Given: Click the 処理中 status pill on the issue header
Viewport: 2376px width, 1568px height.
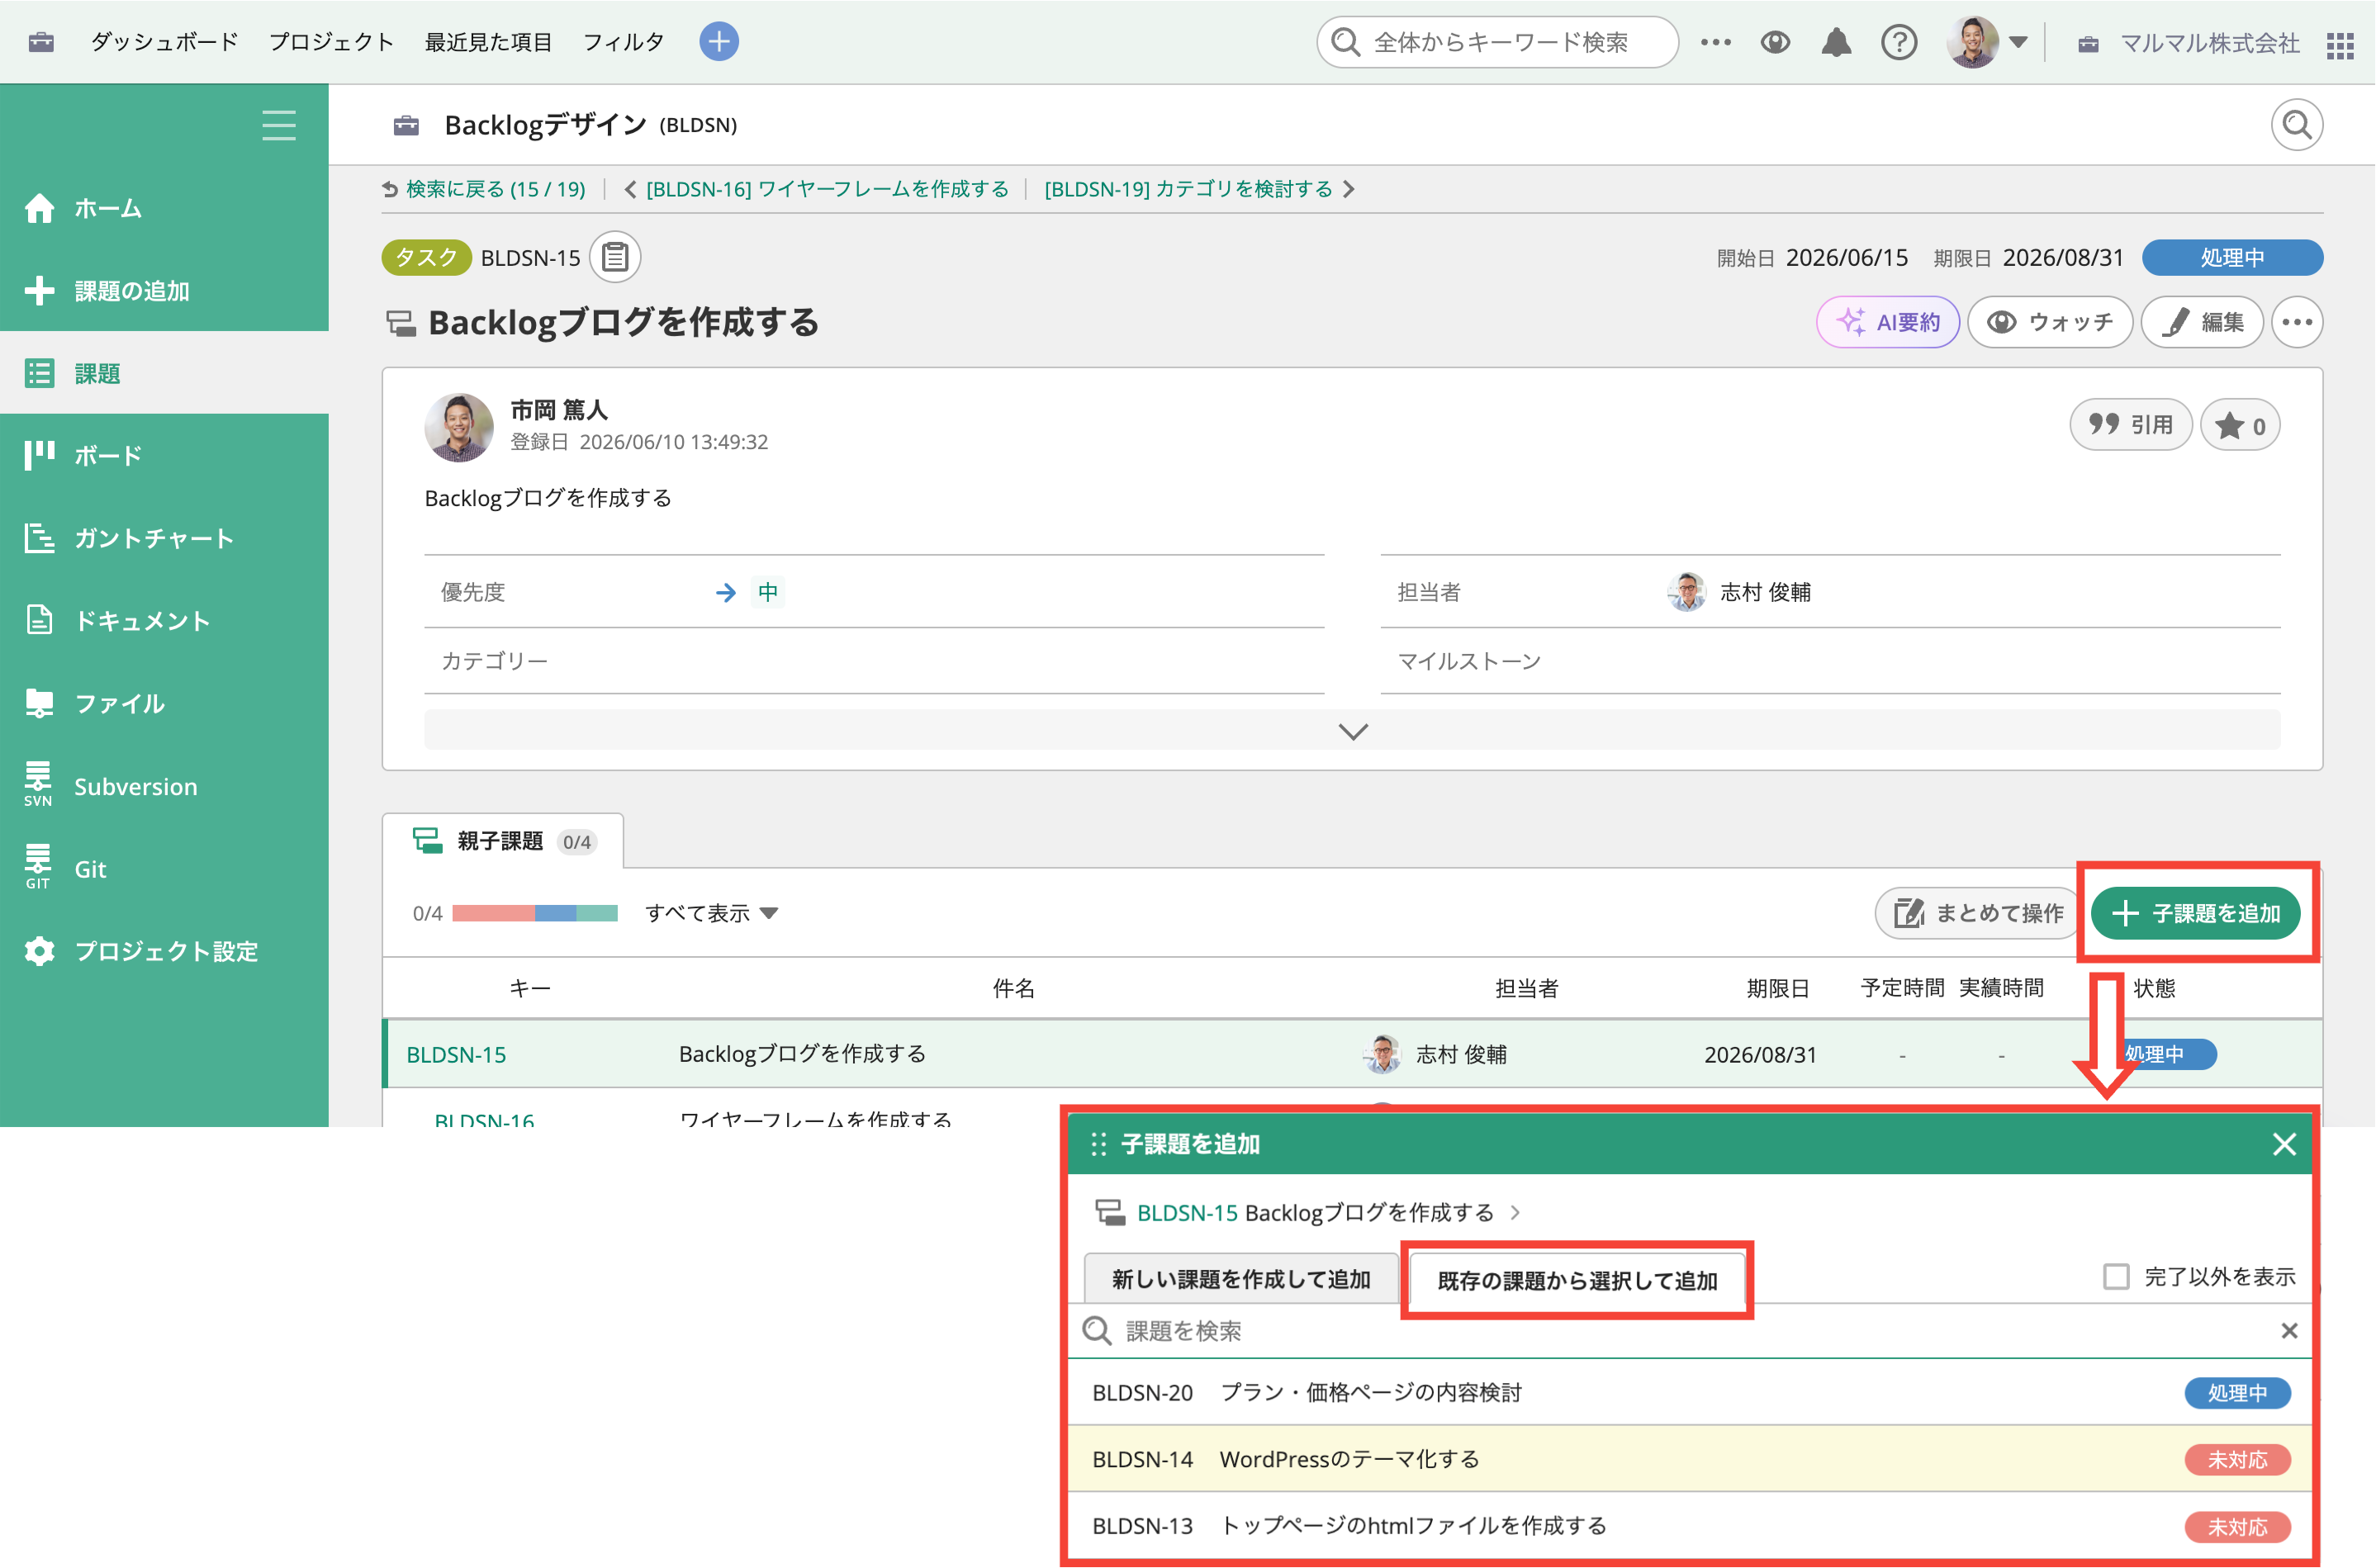Looking at the screenshot, I should 2231,257.
